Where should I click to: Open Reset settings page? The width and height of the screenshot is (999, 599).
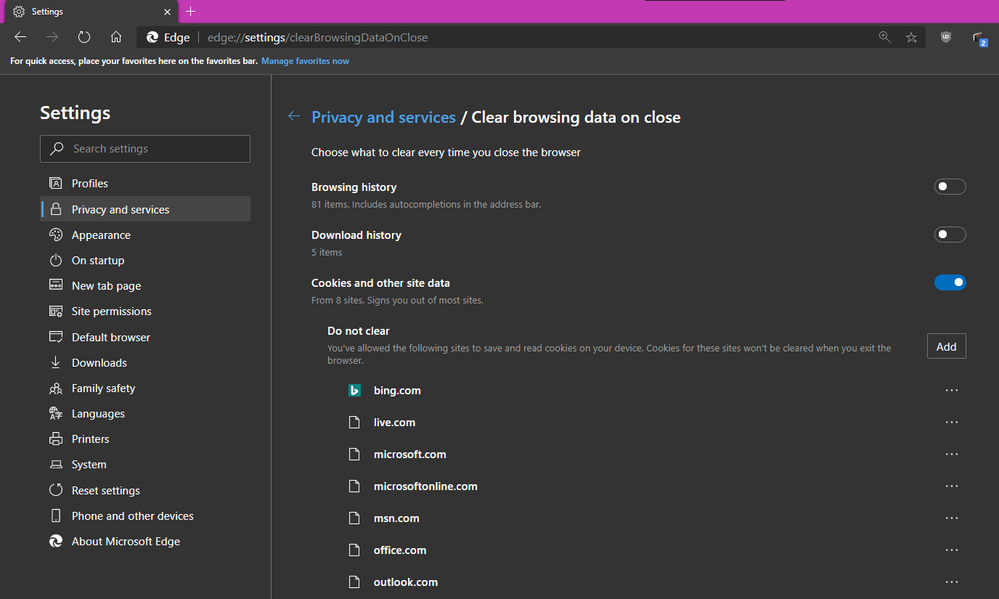pos(145,491)
